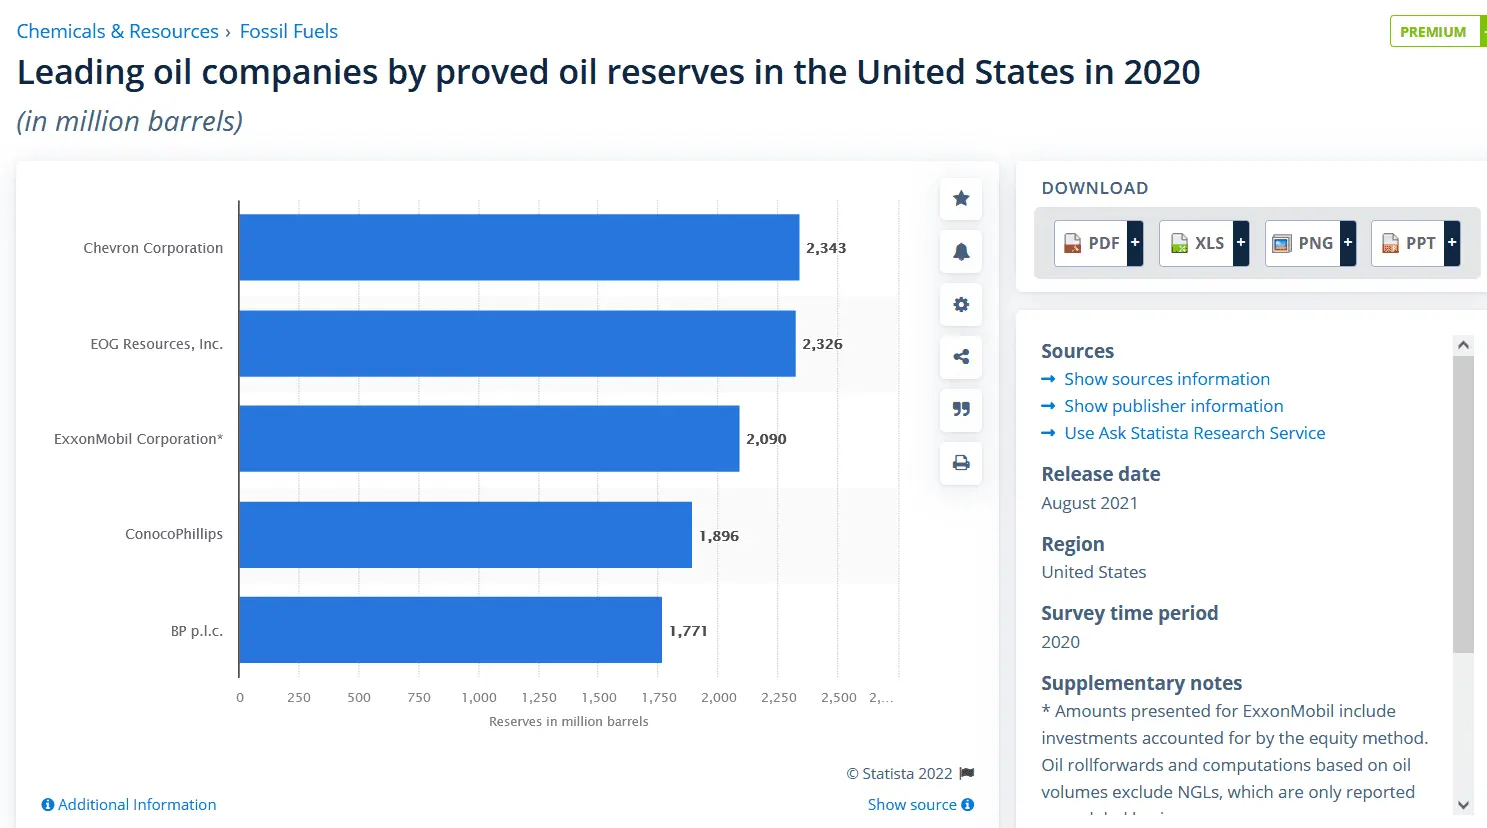Click the Chevron Corporation bar
Image resolution: width=1487 pixels, height=828 pixels.
point(519,247)
